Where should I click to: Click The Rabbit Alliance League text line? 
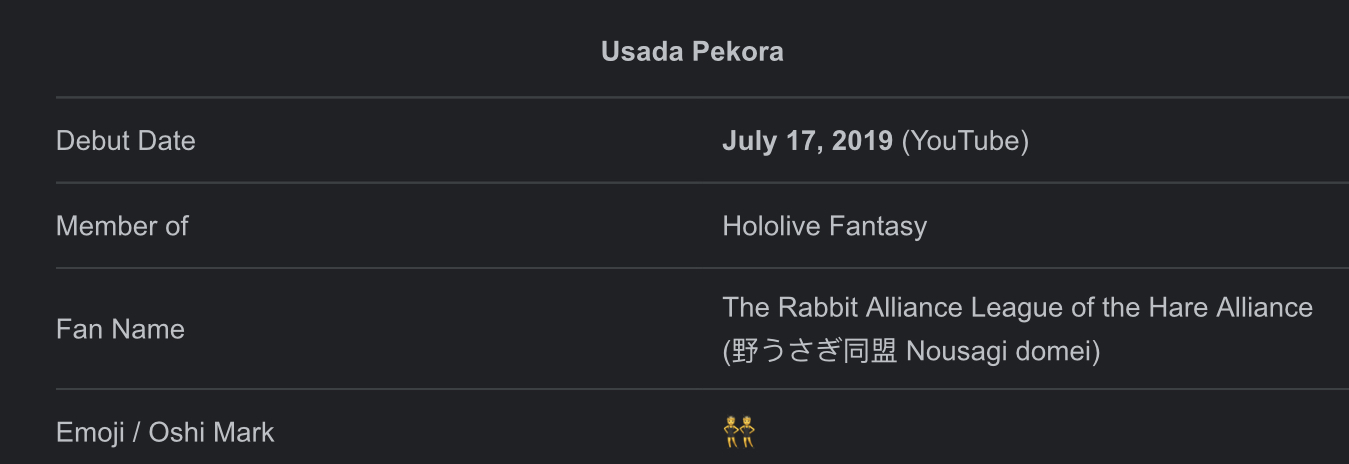1017,307
